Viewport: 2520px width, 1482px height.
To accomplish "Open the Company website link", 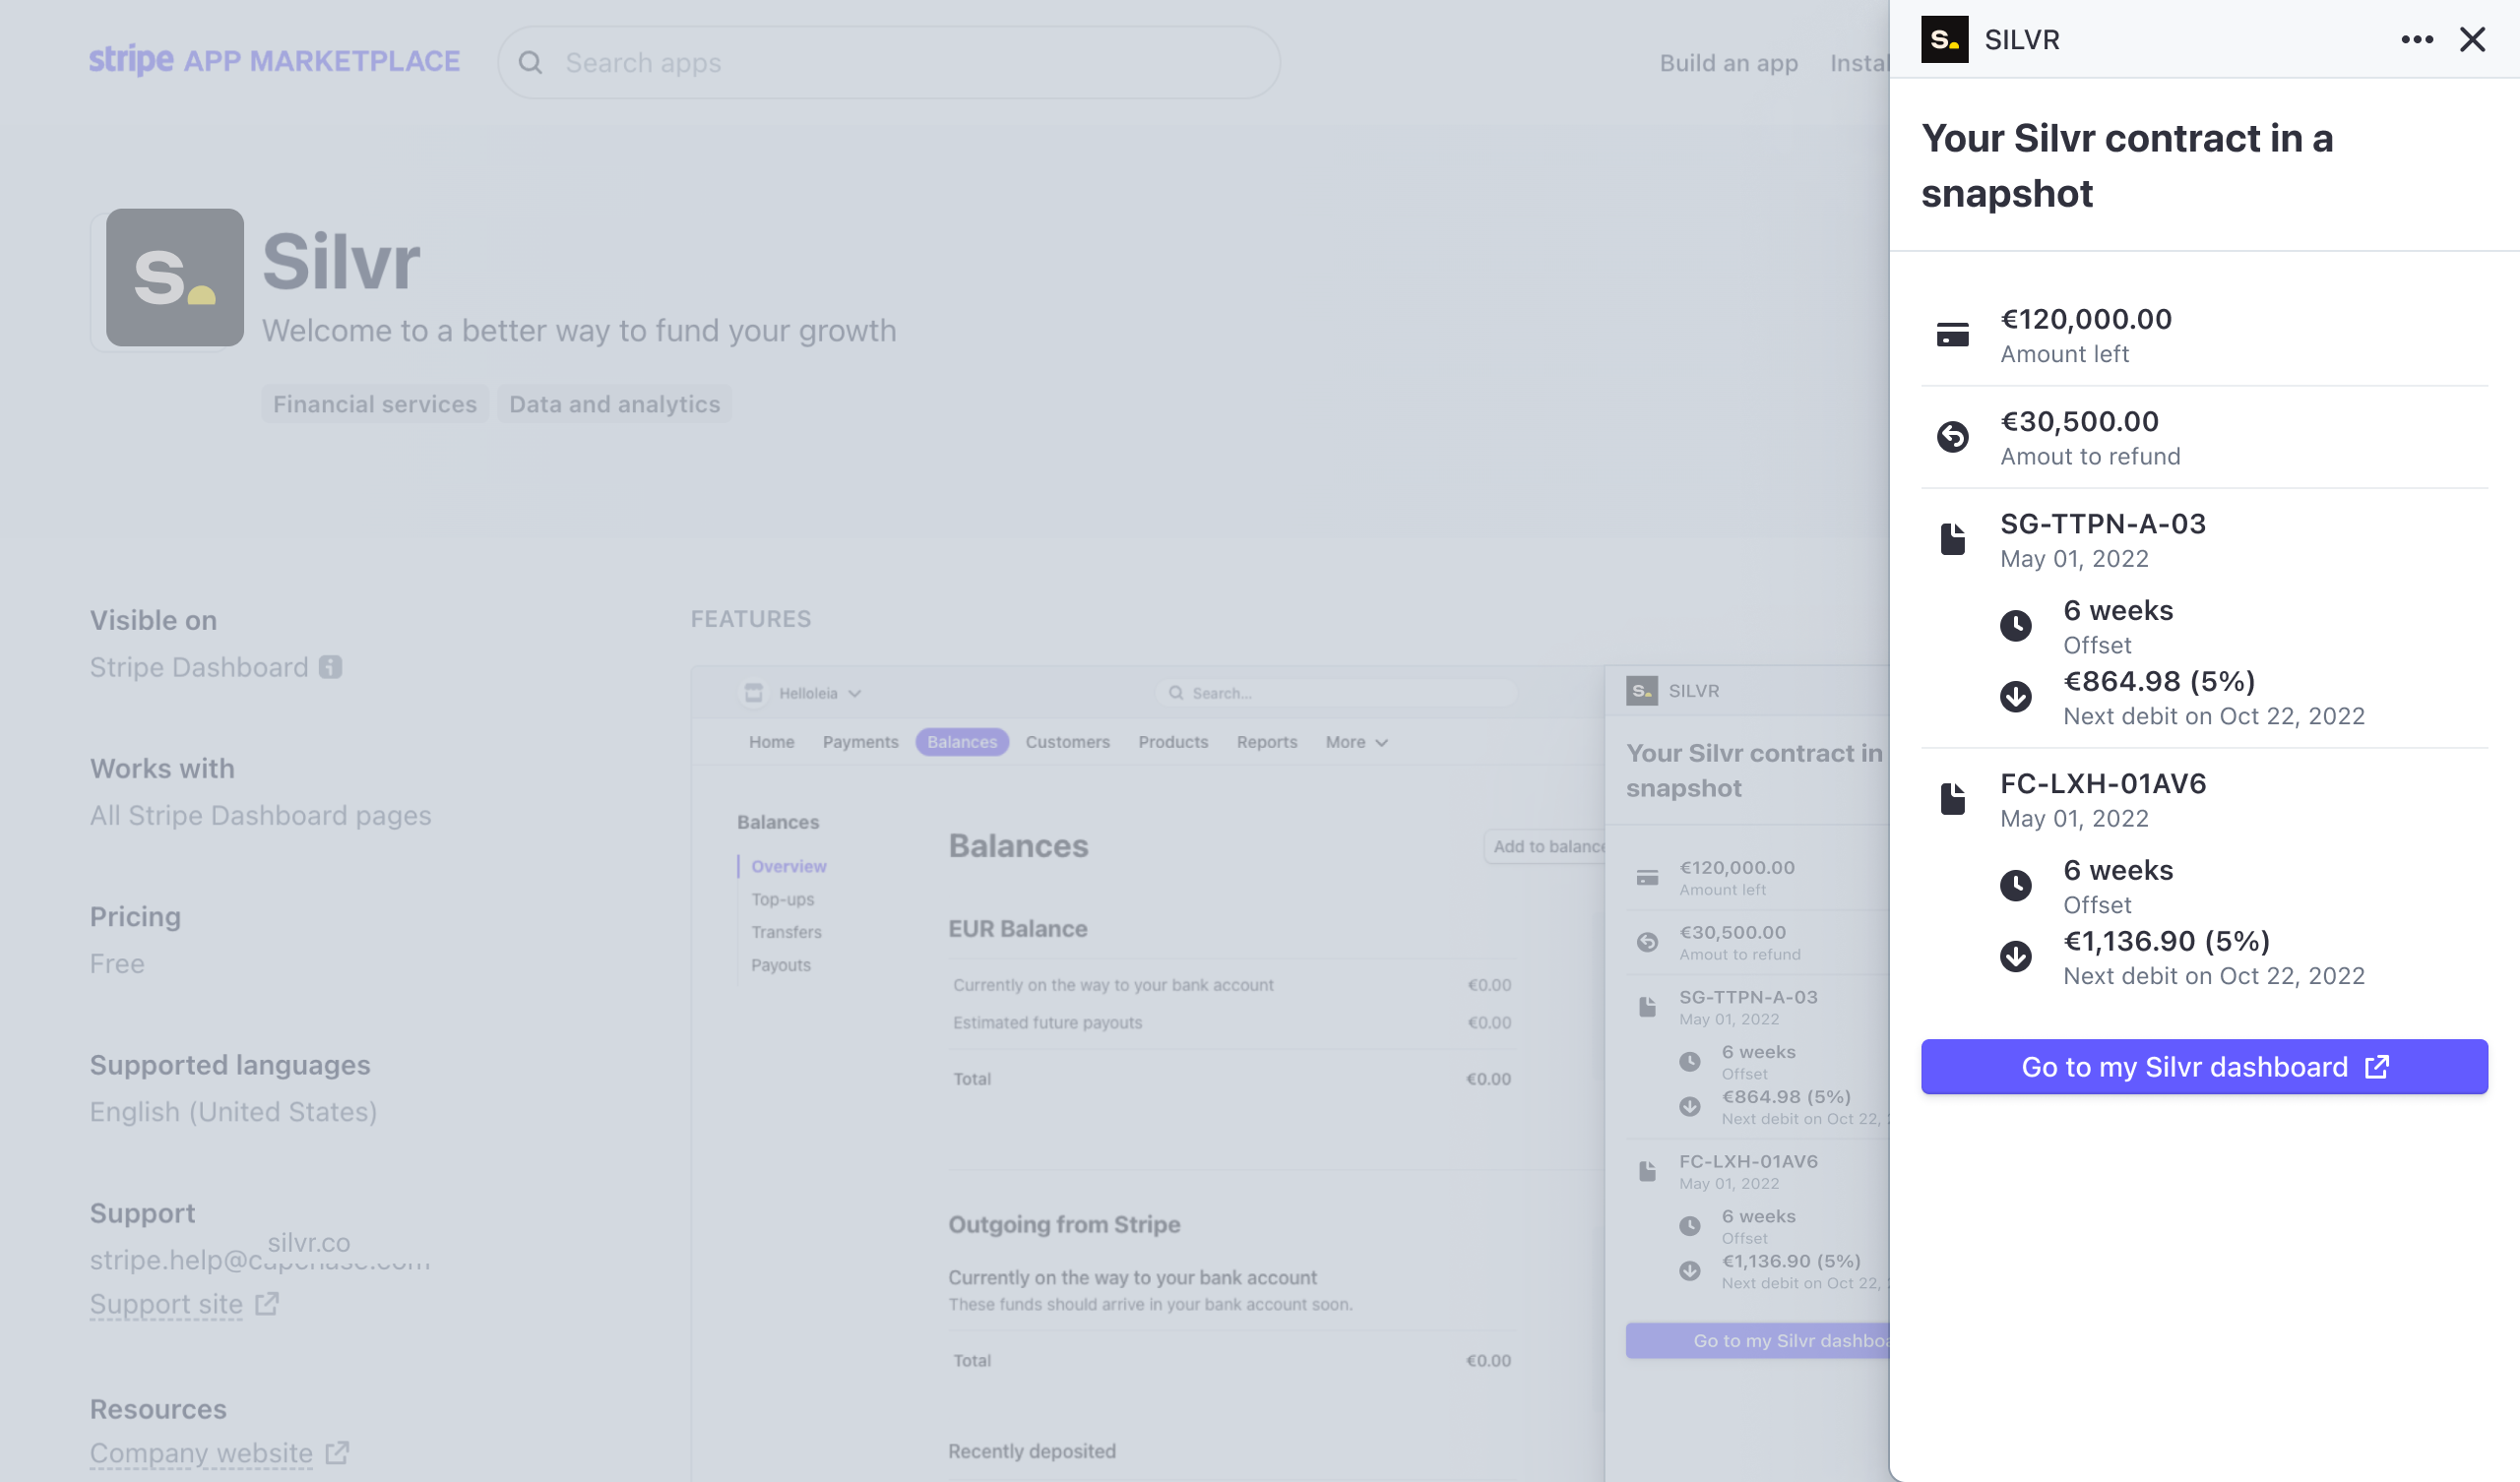I will (200, 1453).
